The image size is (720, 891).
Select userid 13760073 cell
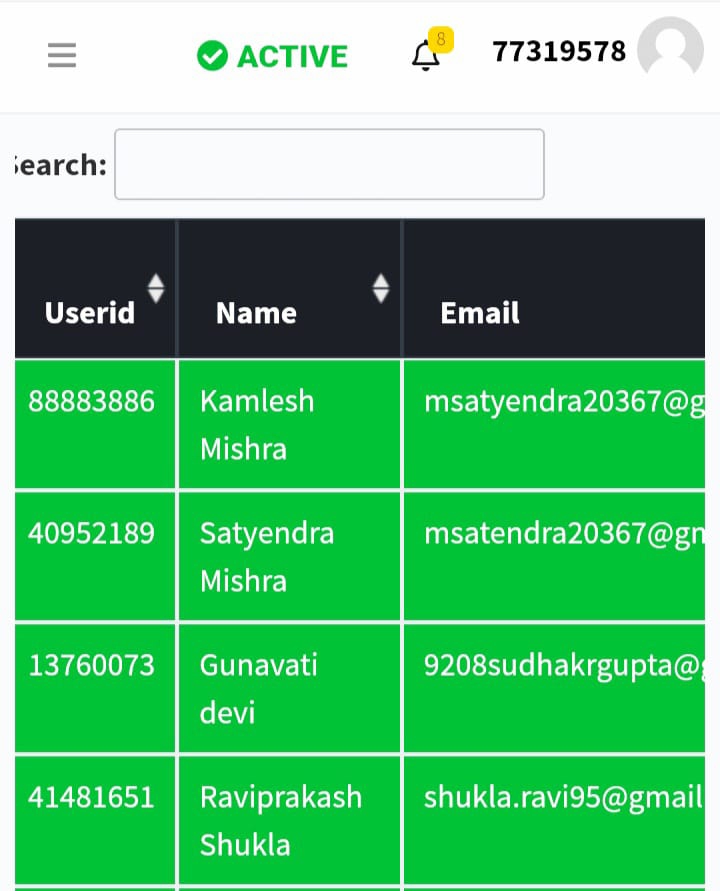click(x=95, y=688)
